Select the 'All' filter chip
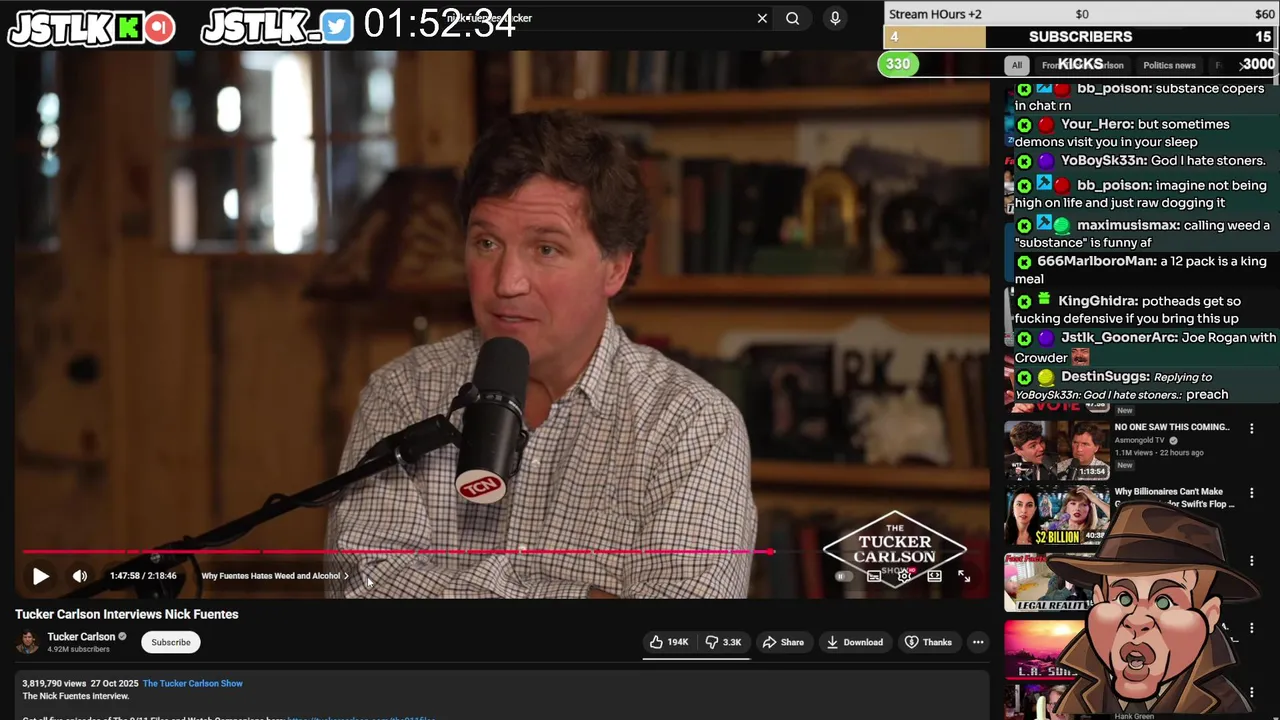 1016,65
